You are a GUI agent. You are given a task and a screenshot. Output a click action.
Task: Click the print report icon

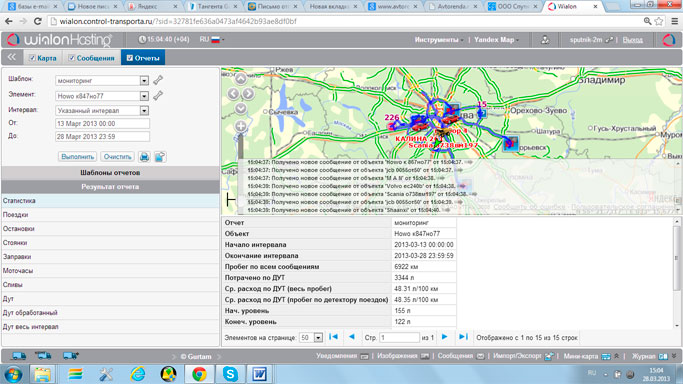(x=144, y=157)
